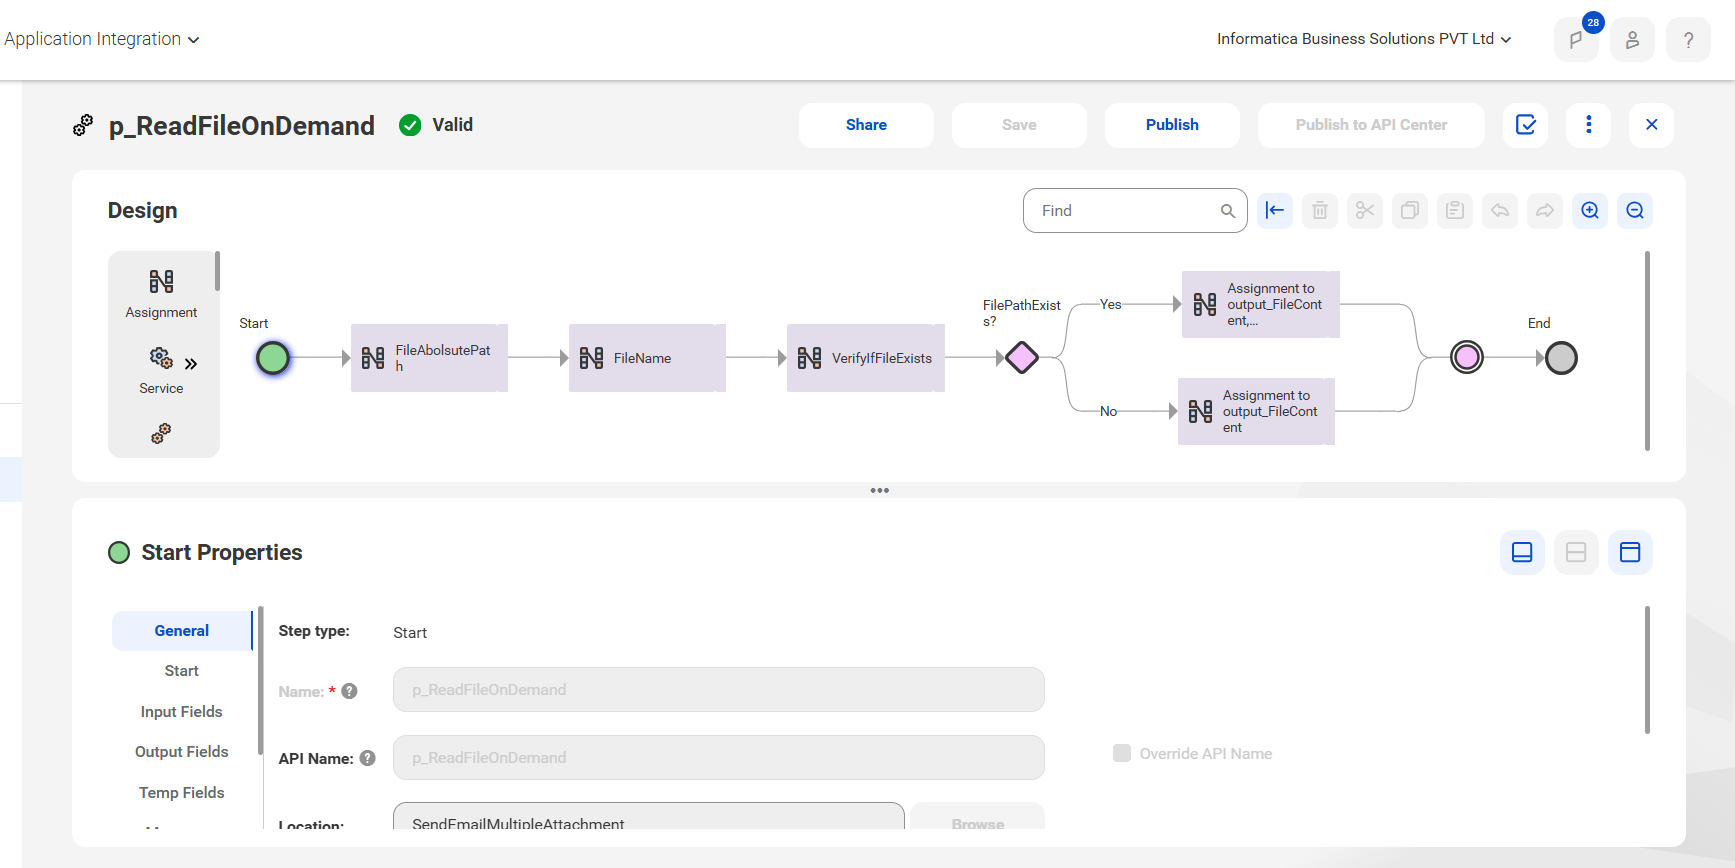1735x868 pixels.
Task: Zoom out on the design canvas
Action: coord(1635,210)
